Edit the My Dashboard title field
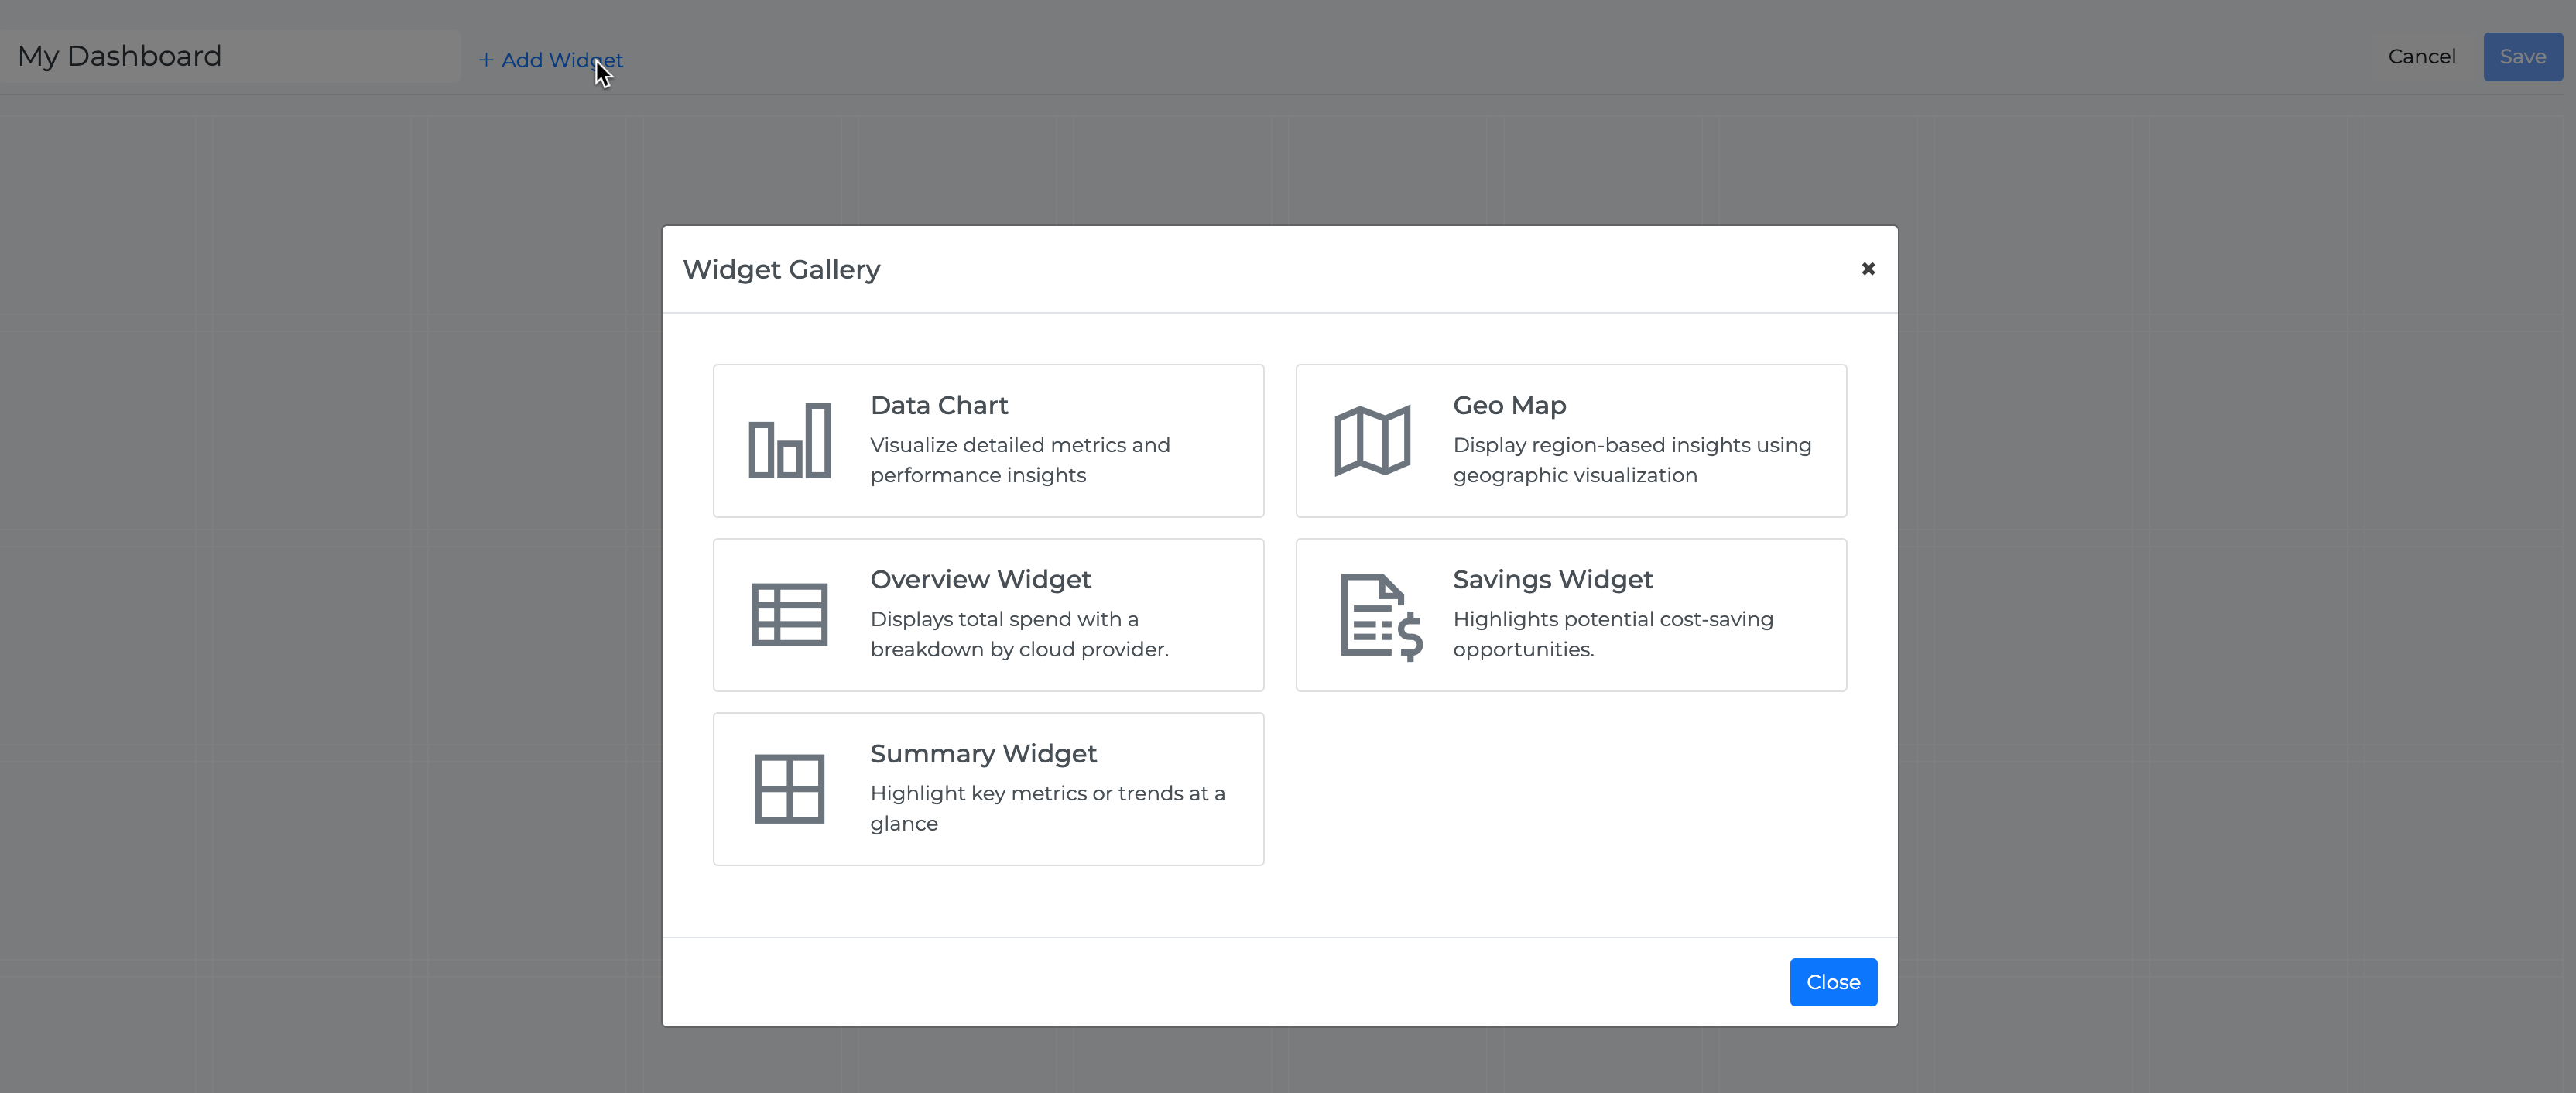This screenshot has width=2576, height=1093. 230,56
